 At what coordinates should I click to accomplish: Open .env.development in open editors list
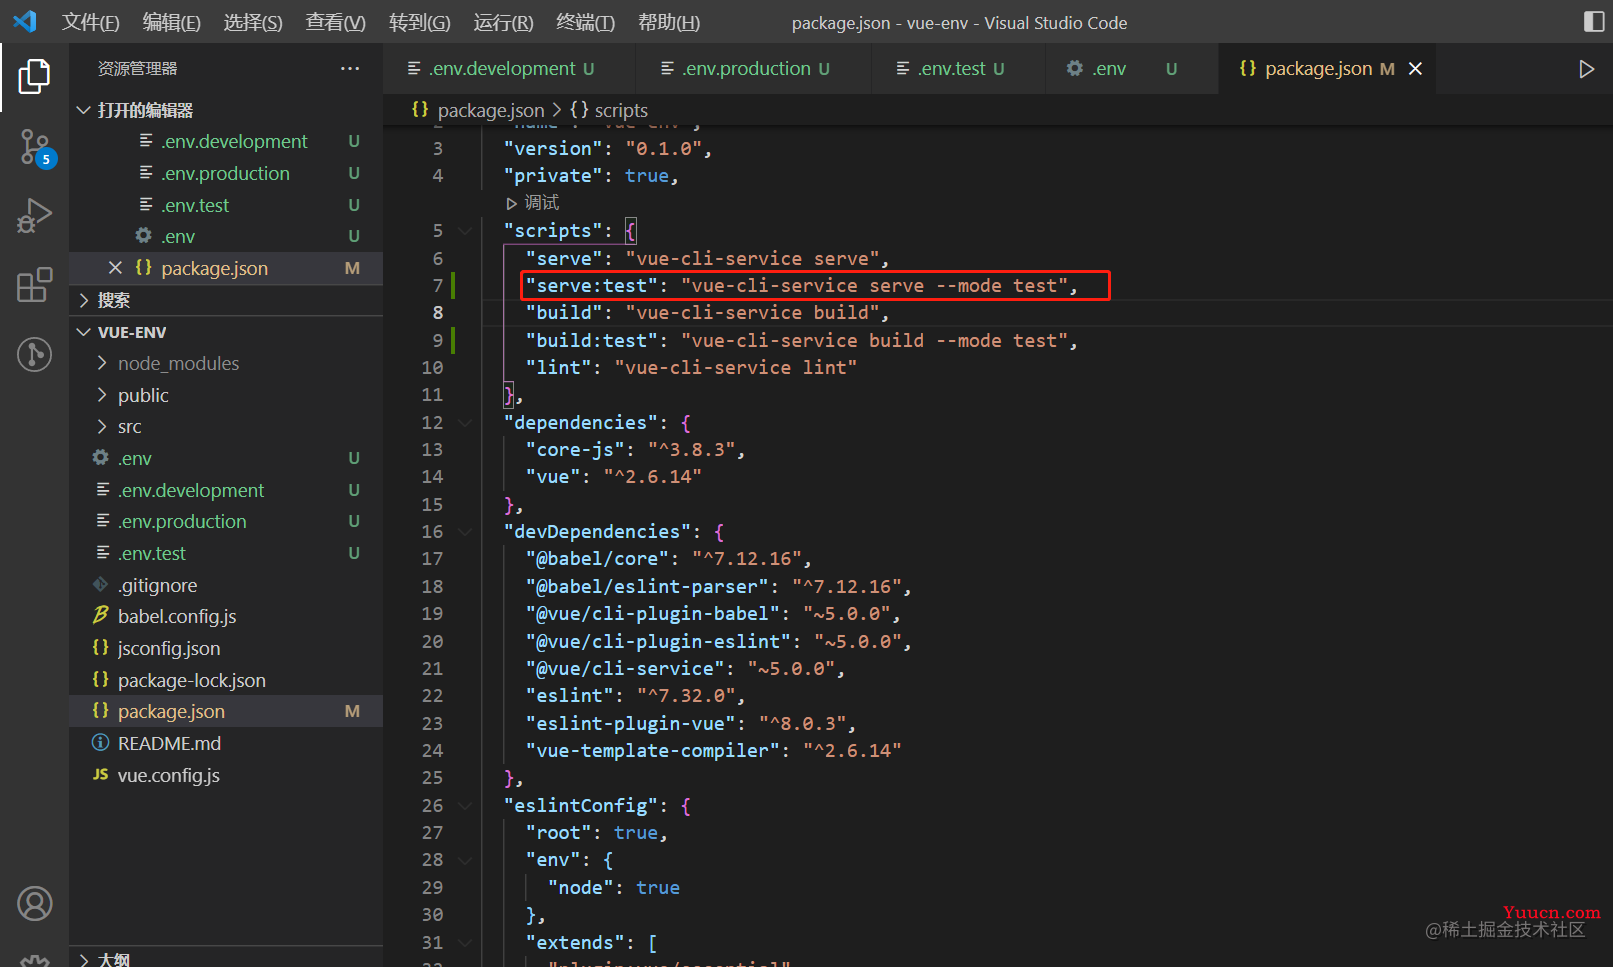[226, 141]
